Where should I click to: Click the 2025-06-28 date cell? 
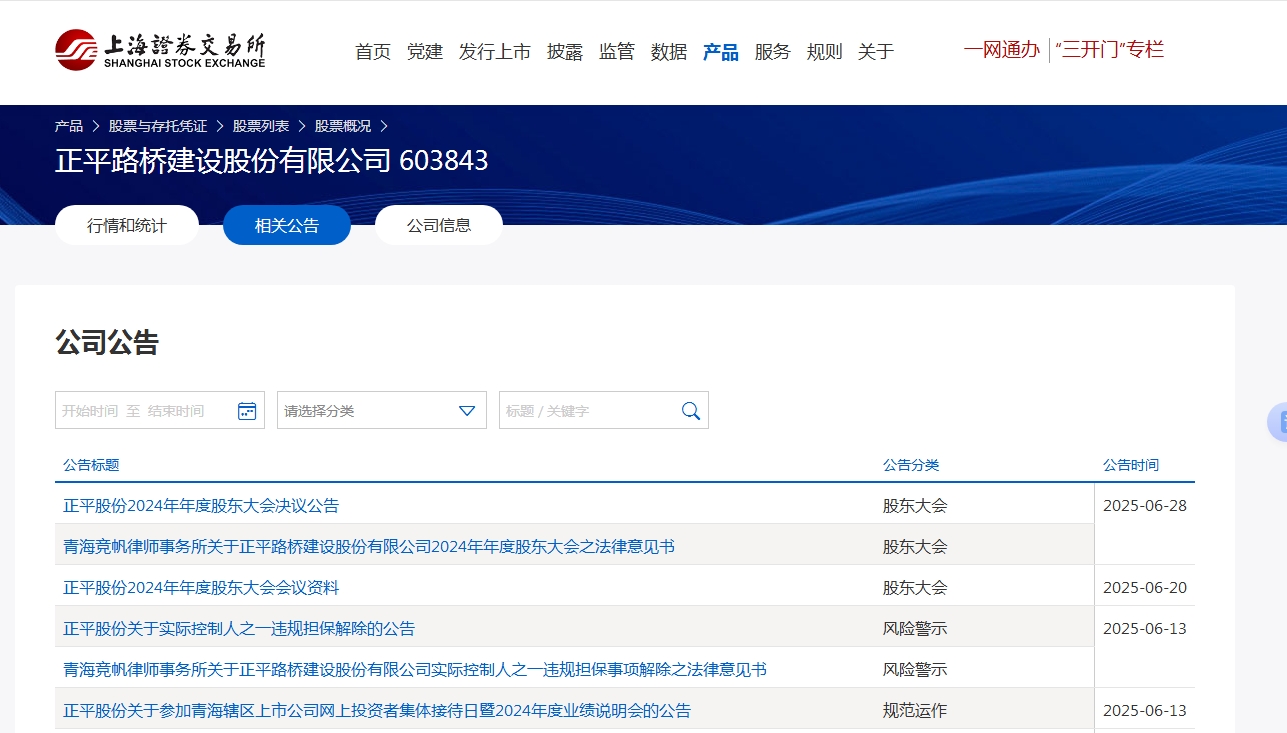click(1145, 506)
